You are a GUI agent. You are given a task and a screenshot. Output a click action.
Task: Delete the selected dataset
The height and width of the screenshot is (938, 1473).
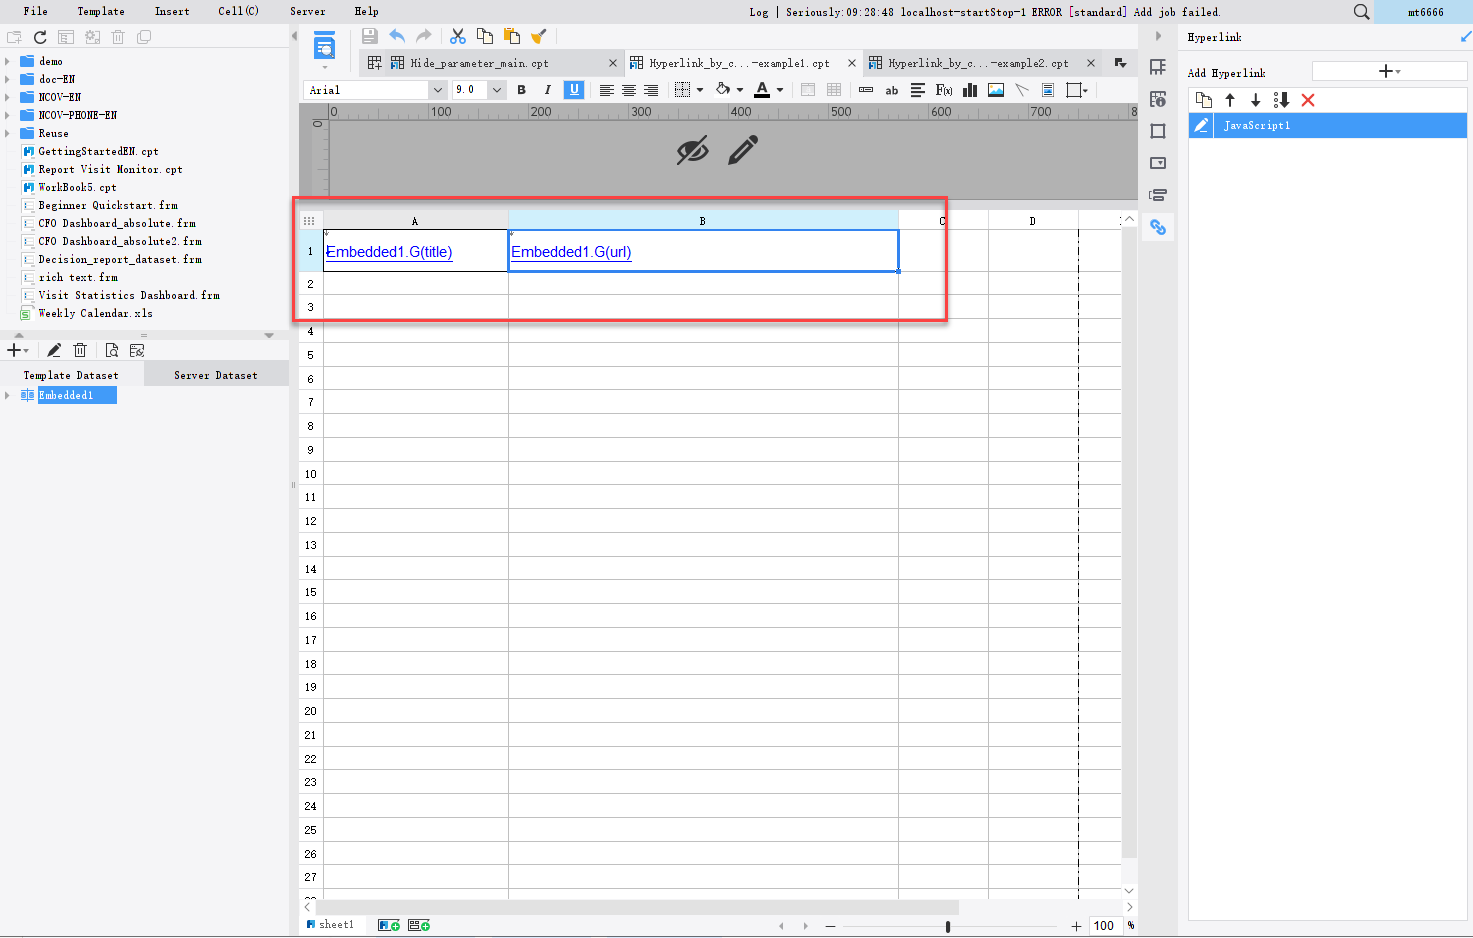[80, 350]
